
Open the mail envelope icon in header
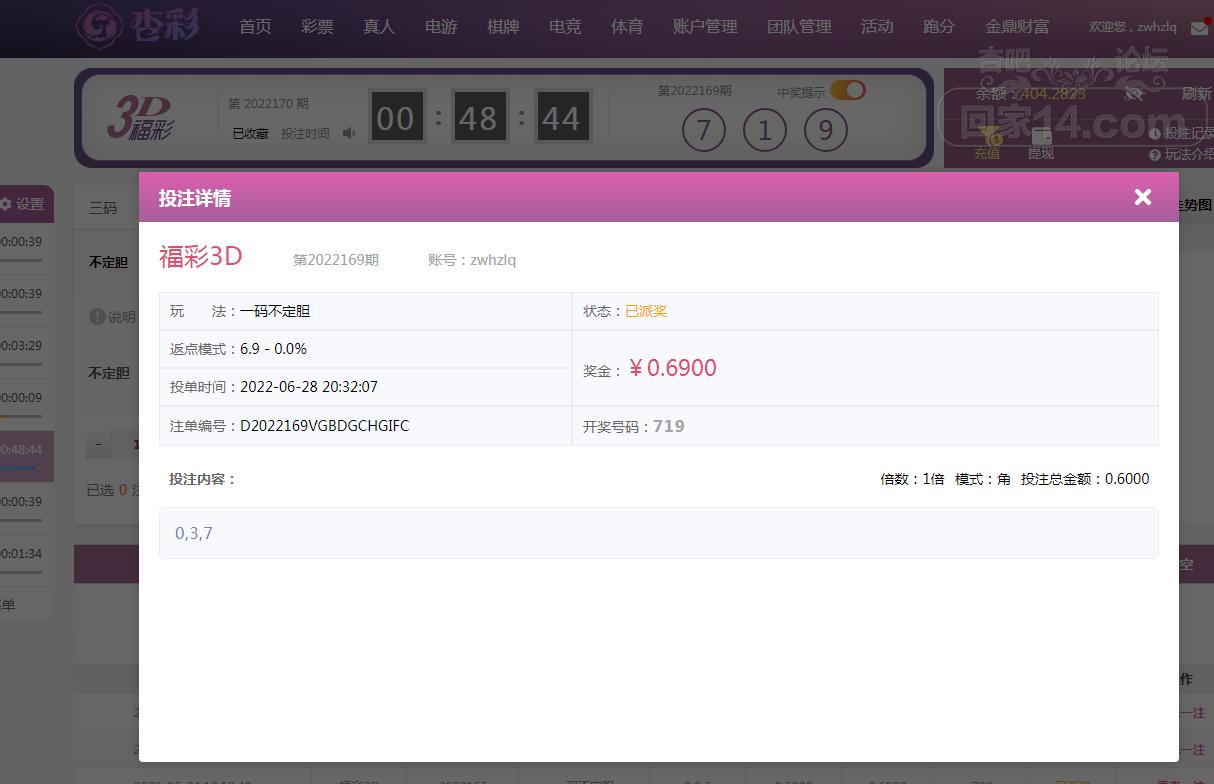(x=1199, y=28)
